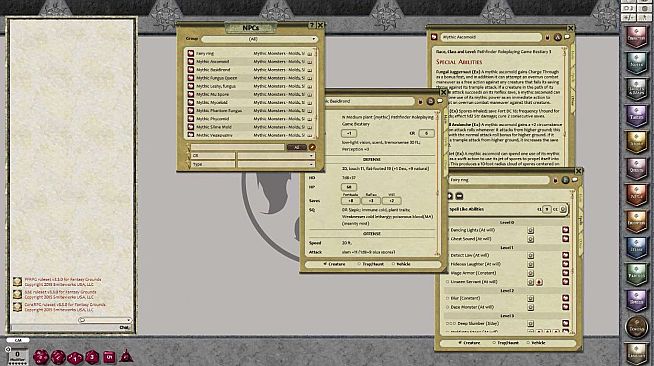This screenshot has height=366, width=654.
Task: Roll the d4 die
Action: pos(126,357)
